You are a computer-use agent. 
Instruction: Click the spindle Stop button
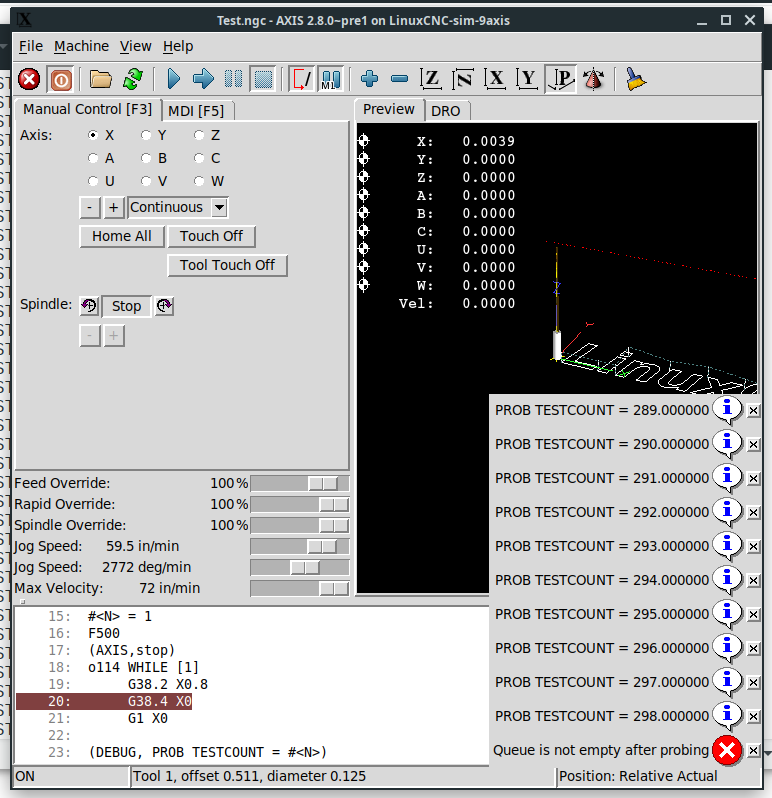coord(126,306)
